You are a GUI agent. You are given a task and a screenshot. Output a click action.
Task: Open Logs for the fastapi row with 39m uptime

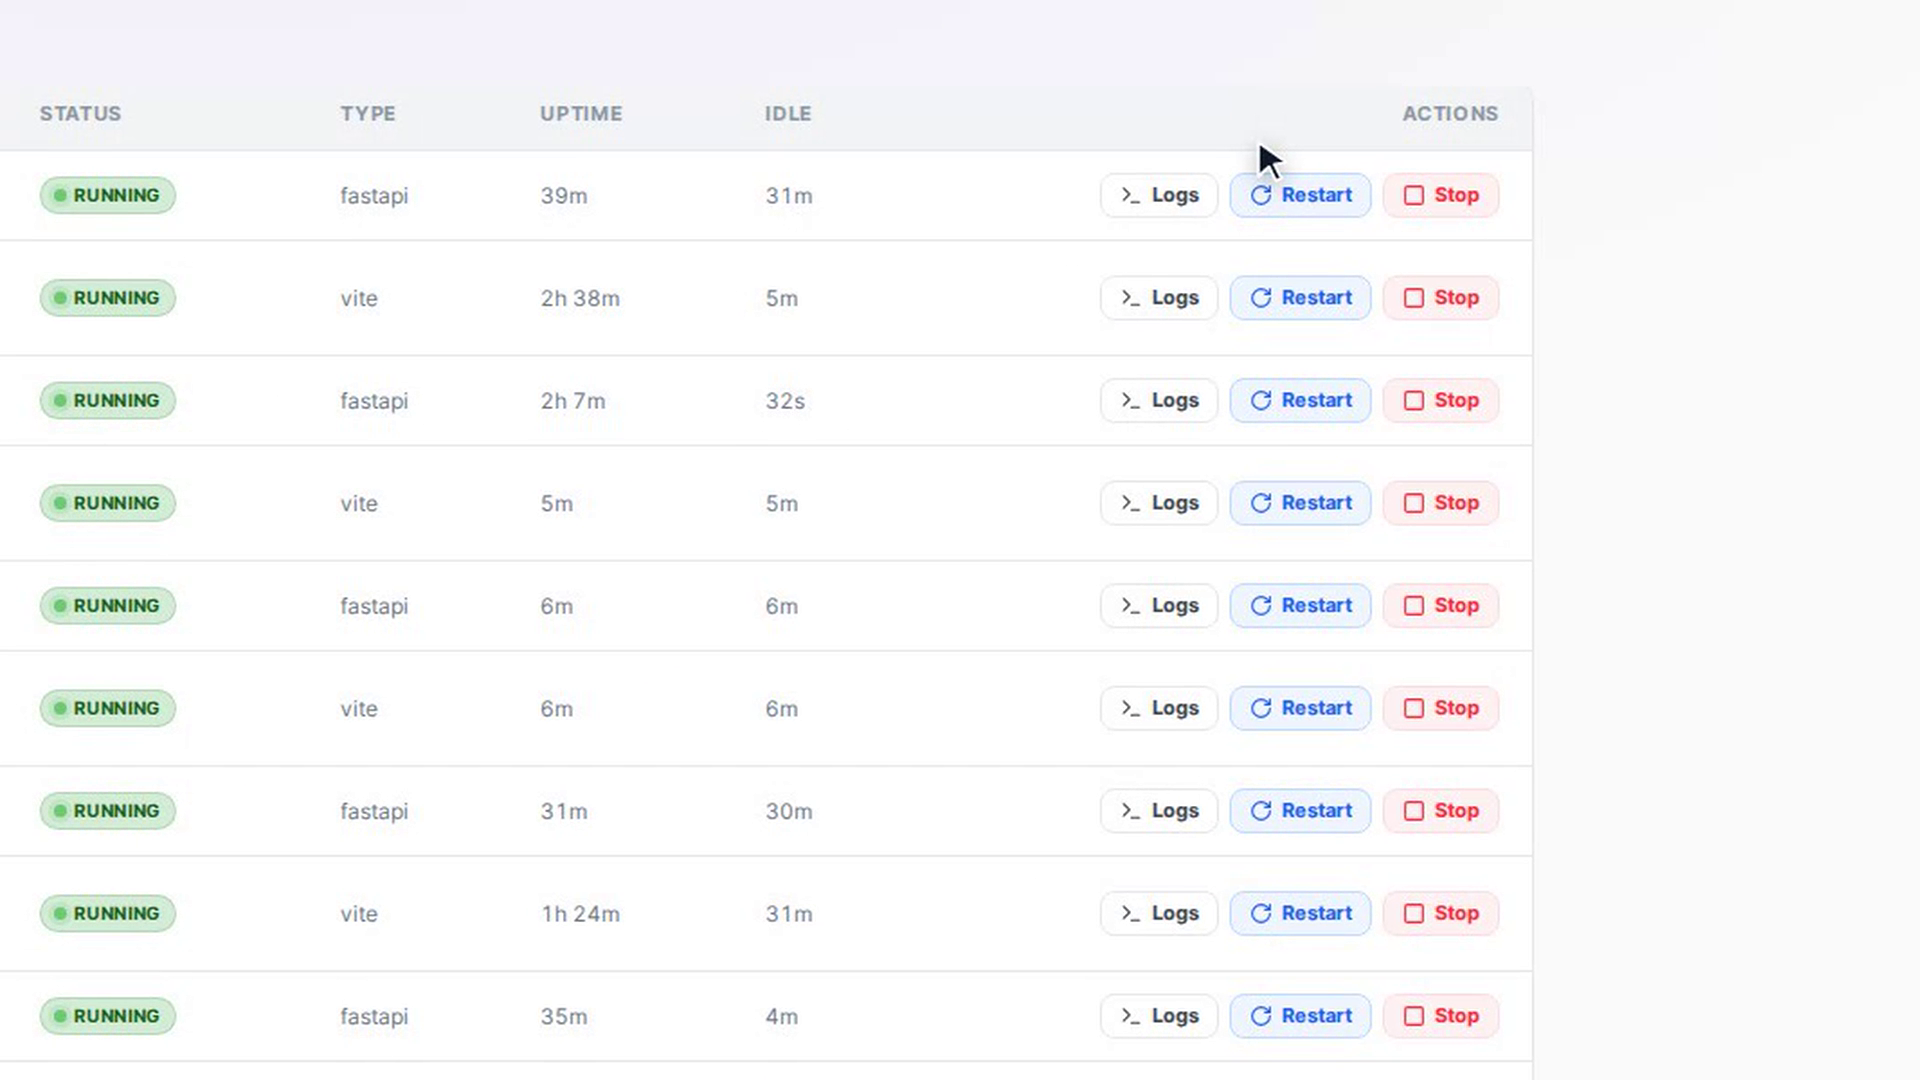tap(1159, 195)
